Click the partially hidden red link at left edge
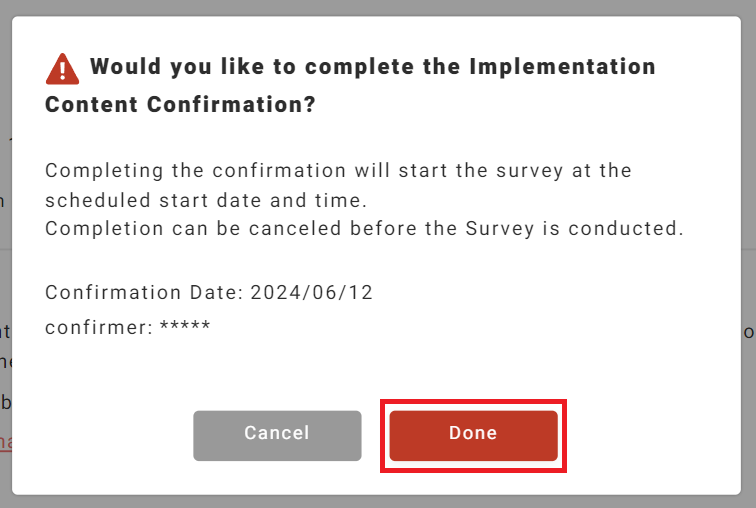Viewport: 756px width, 508px height. (5, 441)
